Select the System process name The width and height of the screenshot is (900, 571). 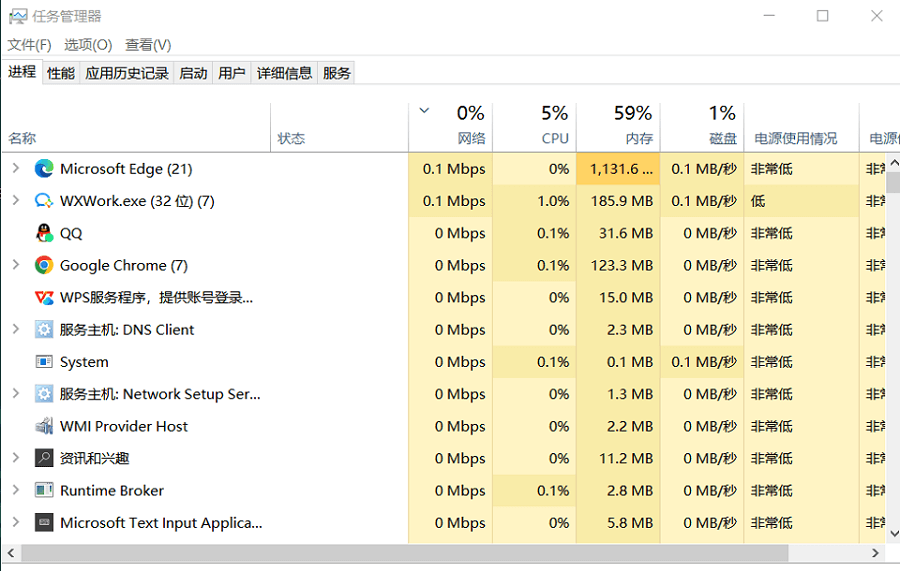84,362
